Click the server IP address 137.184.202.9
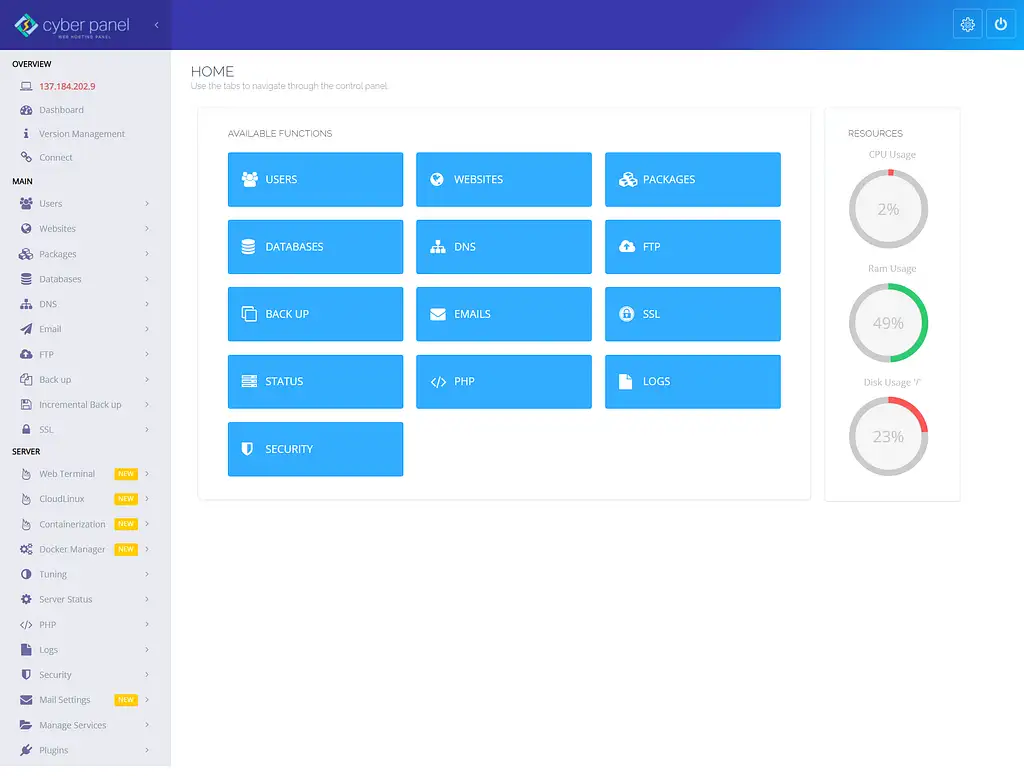Image resolution: width=1024 pixels, height=776 pixels. (67, 86)
